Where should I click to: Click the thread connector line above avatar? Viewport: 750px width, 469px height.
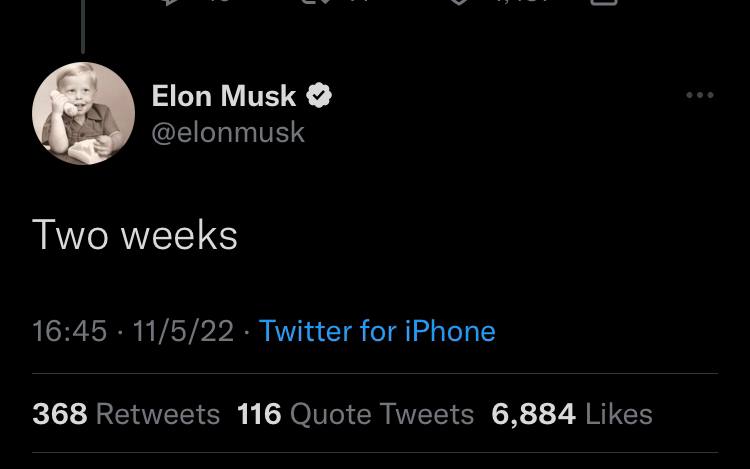tap(83, 26)
